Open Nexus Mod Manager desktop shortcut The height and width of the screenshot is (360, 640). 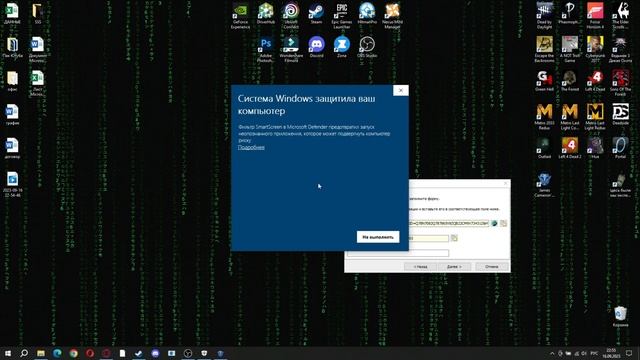click(x=392, y=16)
